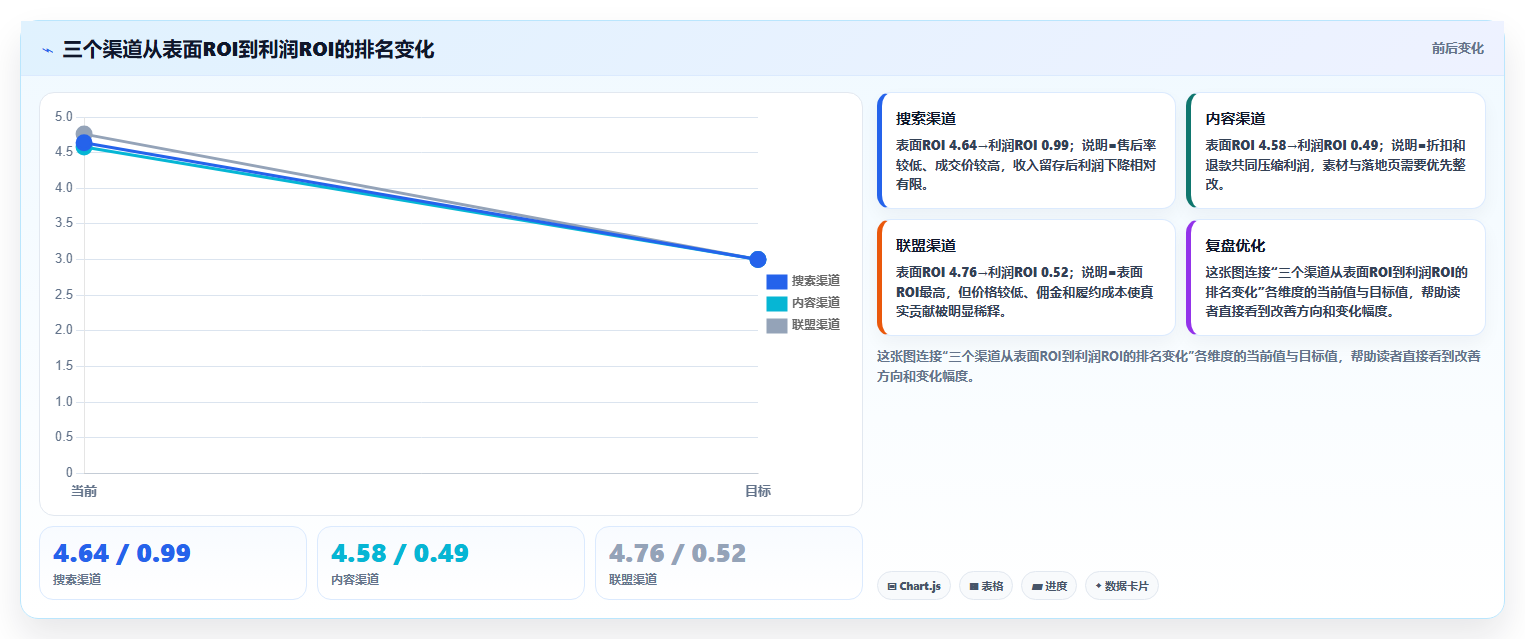Open the 4.58 / 0.49 内容渠道 stat card

click(x=451, y=563)
